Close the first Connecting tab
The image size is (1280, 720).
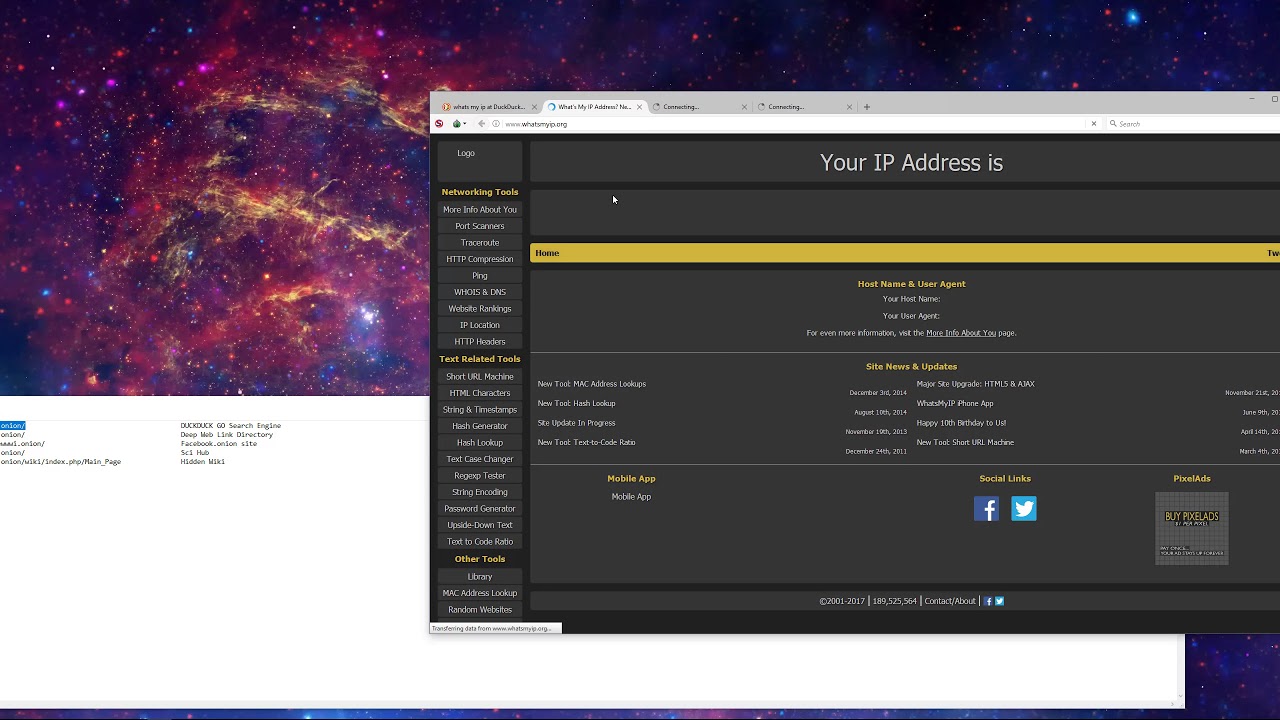pos(744,107)
